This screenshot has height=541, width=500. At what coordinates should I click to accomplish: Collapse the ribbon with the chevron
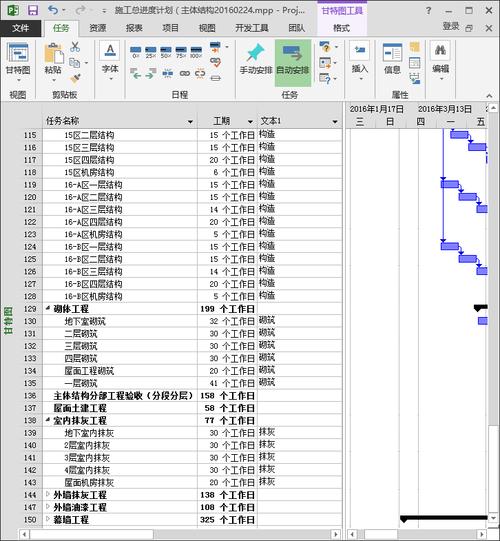[489, 96]
